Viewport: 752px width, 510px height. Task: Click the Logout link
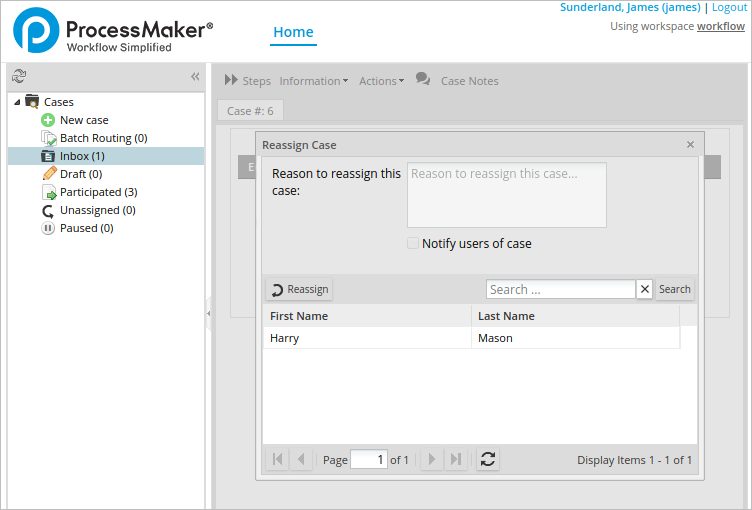(x=729, y=7)
